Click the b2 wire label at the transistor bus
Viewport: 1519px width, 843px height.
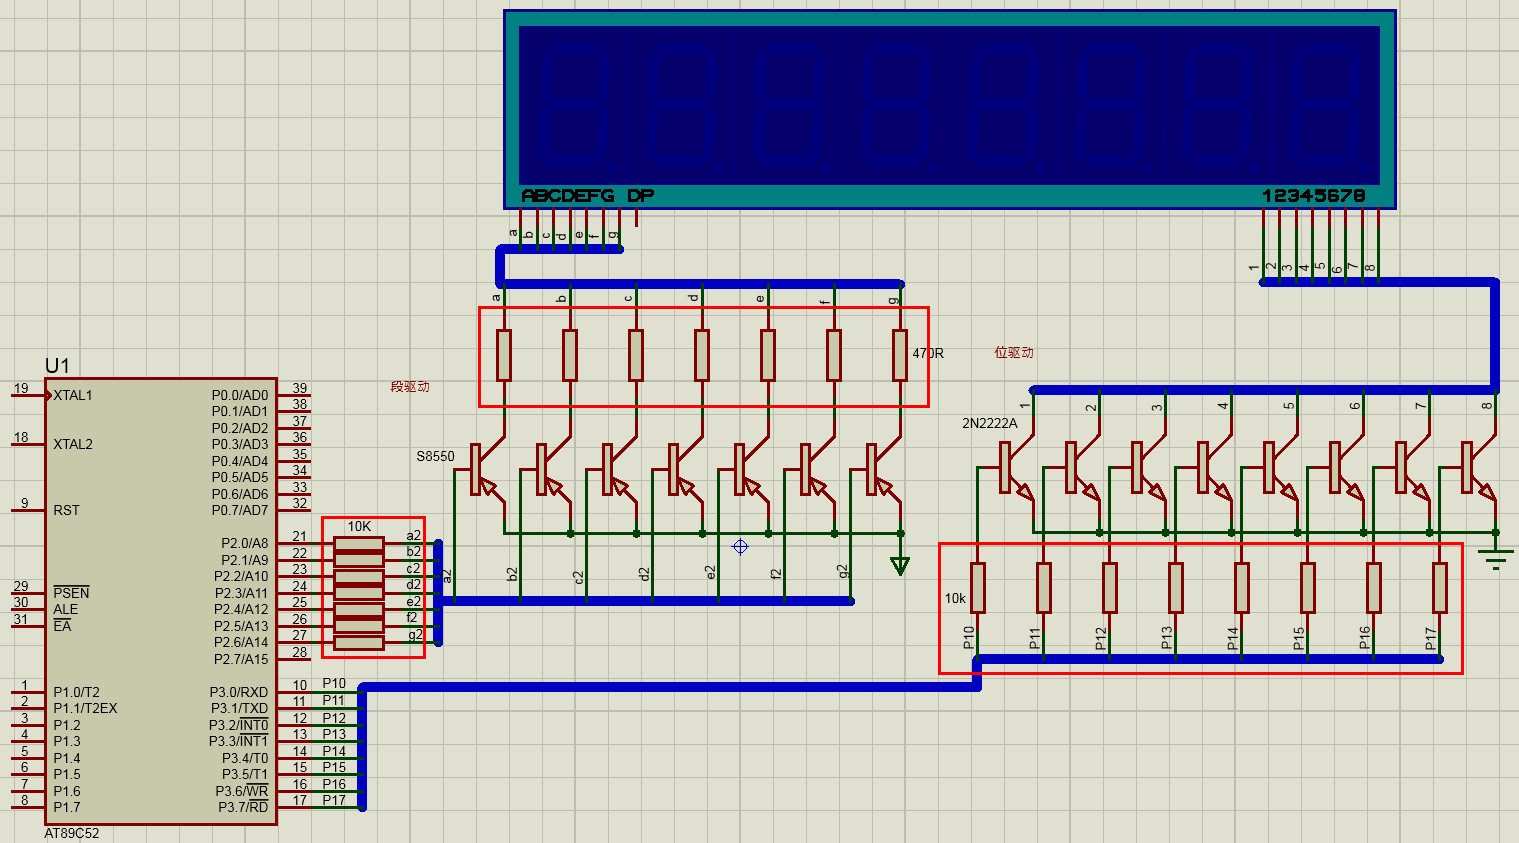512,575
